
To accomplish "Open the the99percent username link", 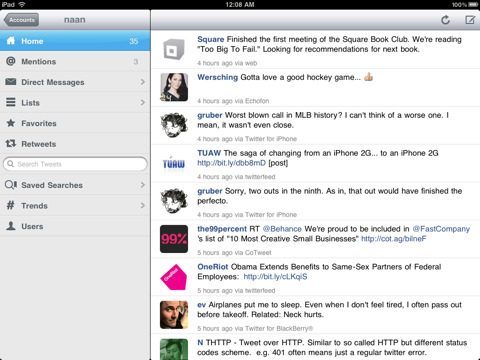I will 222,229.
